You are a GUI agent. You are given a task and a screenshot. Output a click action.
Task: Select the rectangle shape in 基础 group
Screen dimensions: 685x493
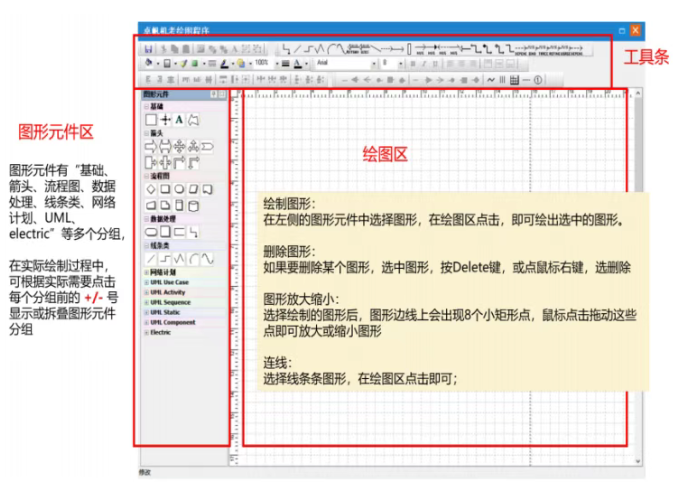tap(151, 119)
